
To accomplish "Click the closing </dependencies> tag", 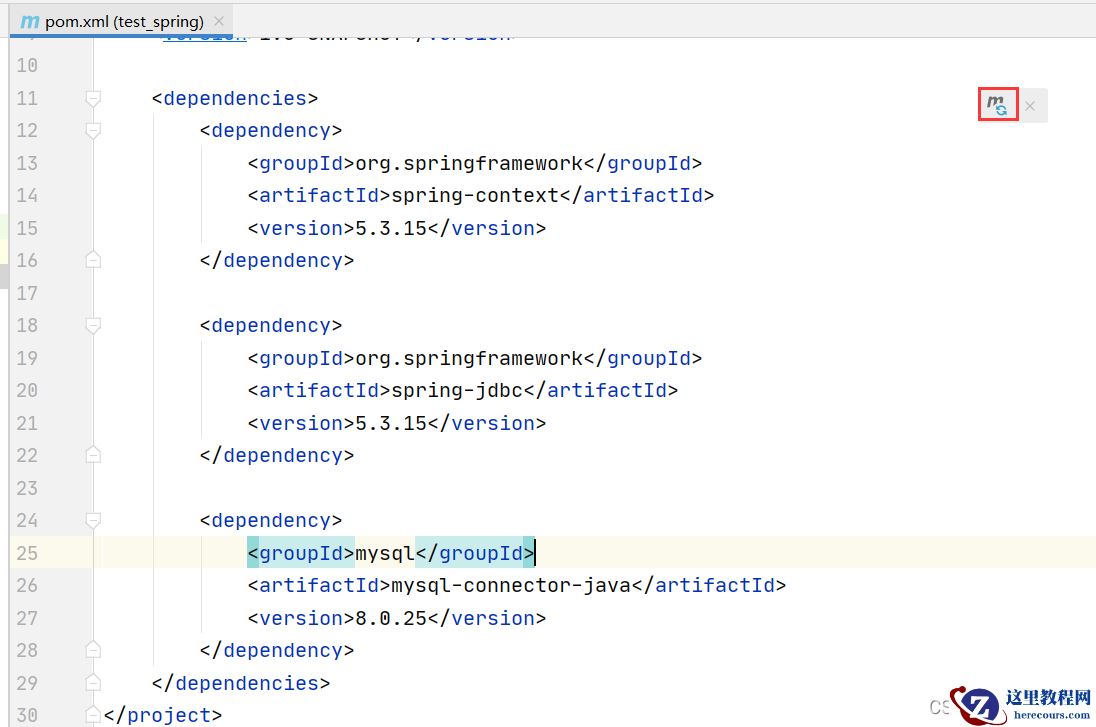I will [241, 683].
